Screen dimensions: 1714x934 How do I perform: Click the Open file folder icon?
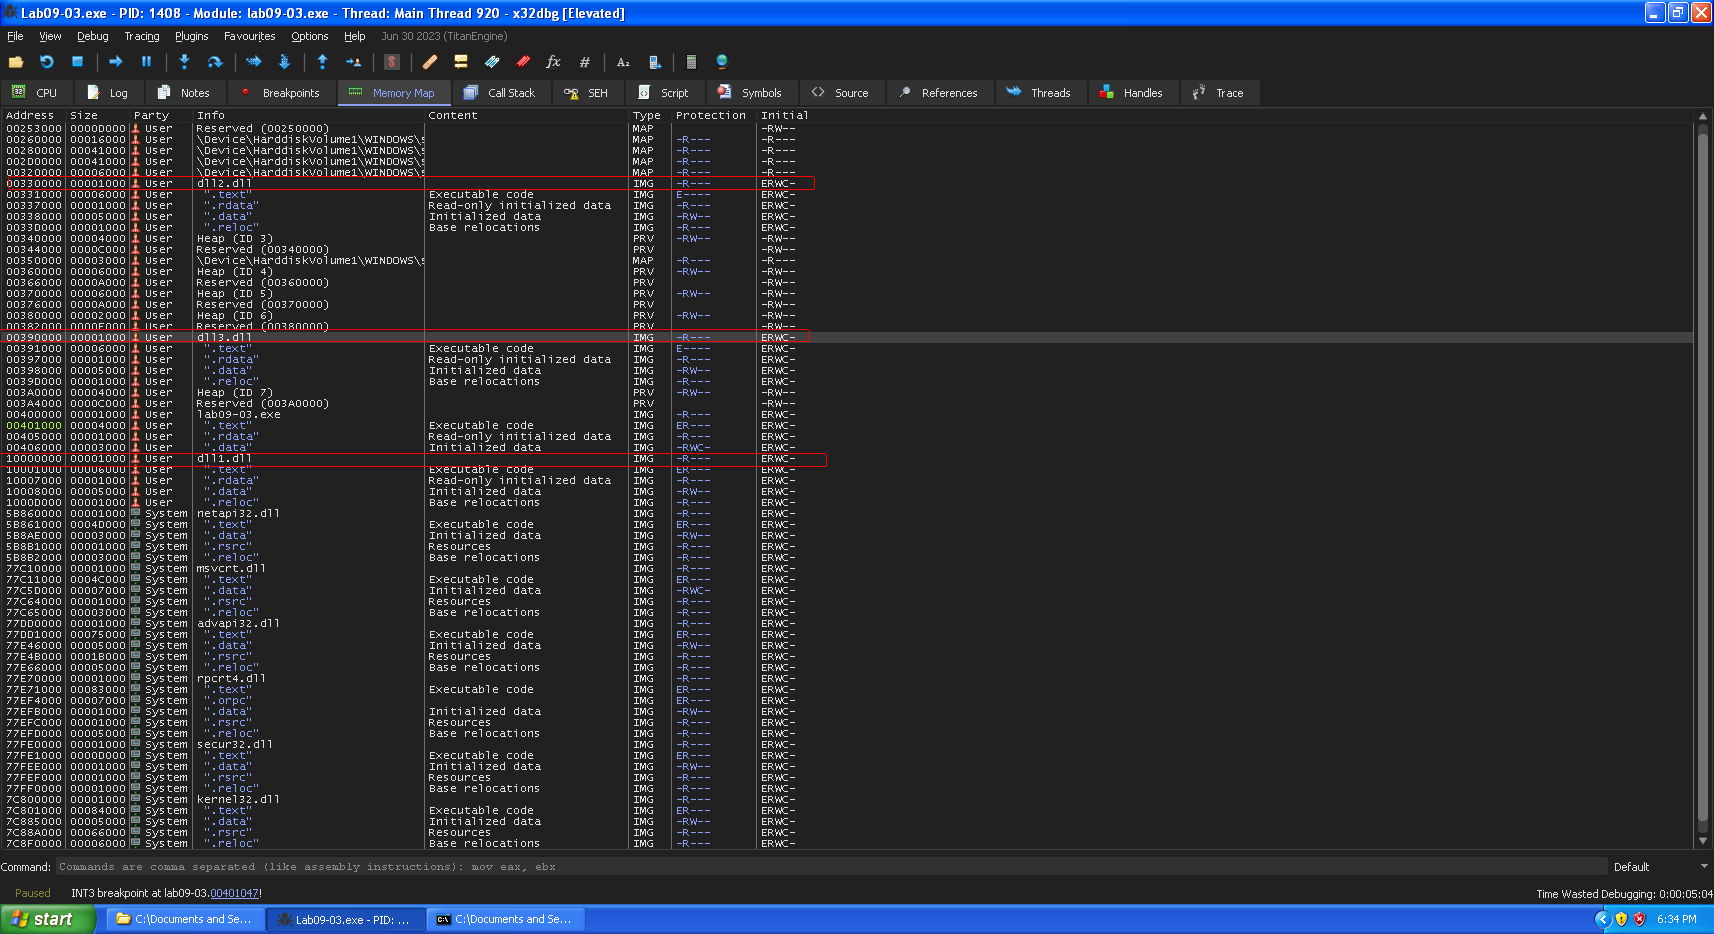coord(16,62)
